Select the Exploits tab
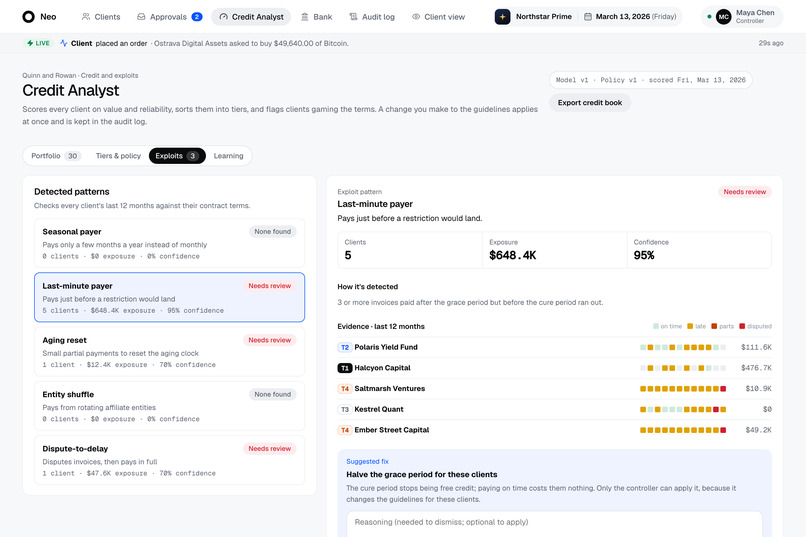 (177, 156)
